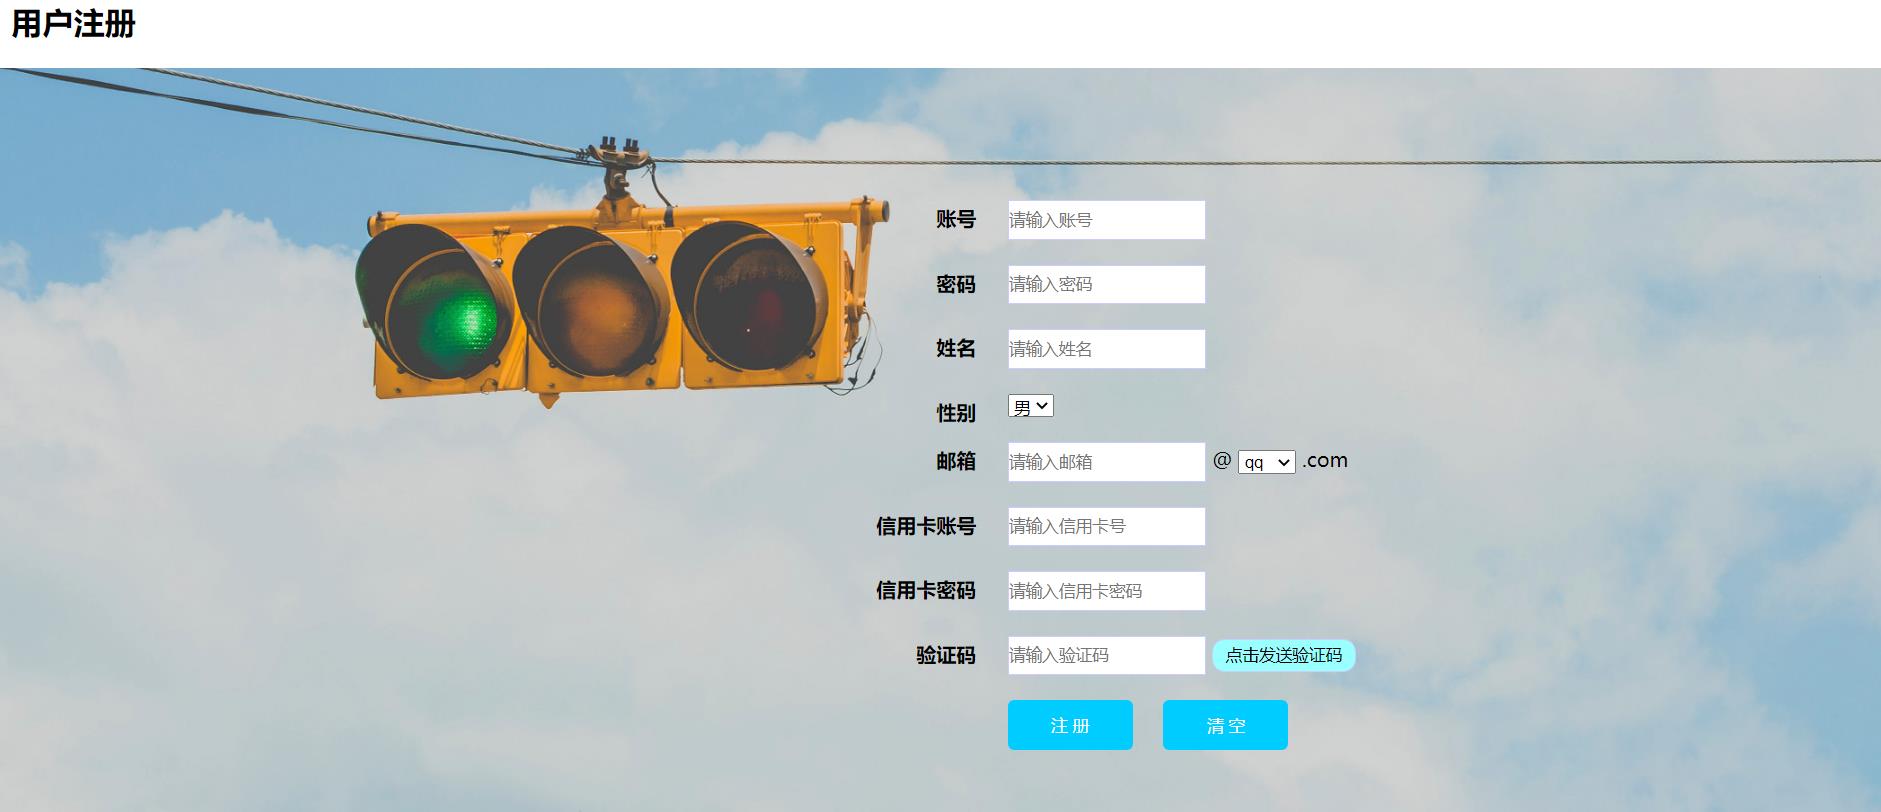The height and width of the screenshot is (812, 1881).
Task: Click the 性别 field label
Action: [956, 413]
